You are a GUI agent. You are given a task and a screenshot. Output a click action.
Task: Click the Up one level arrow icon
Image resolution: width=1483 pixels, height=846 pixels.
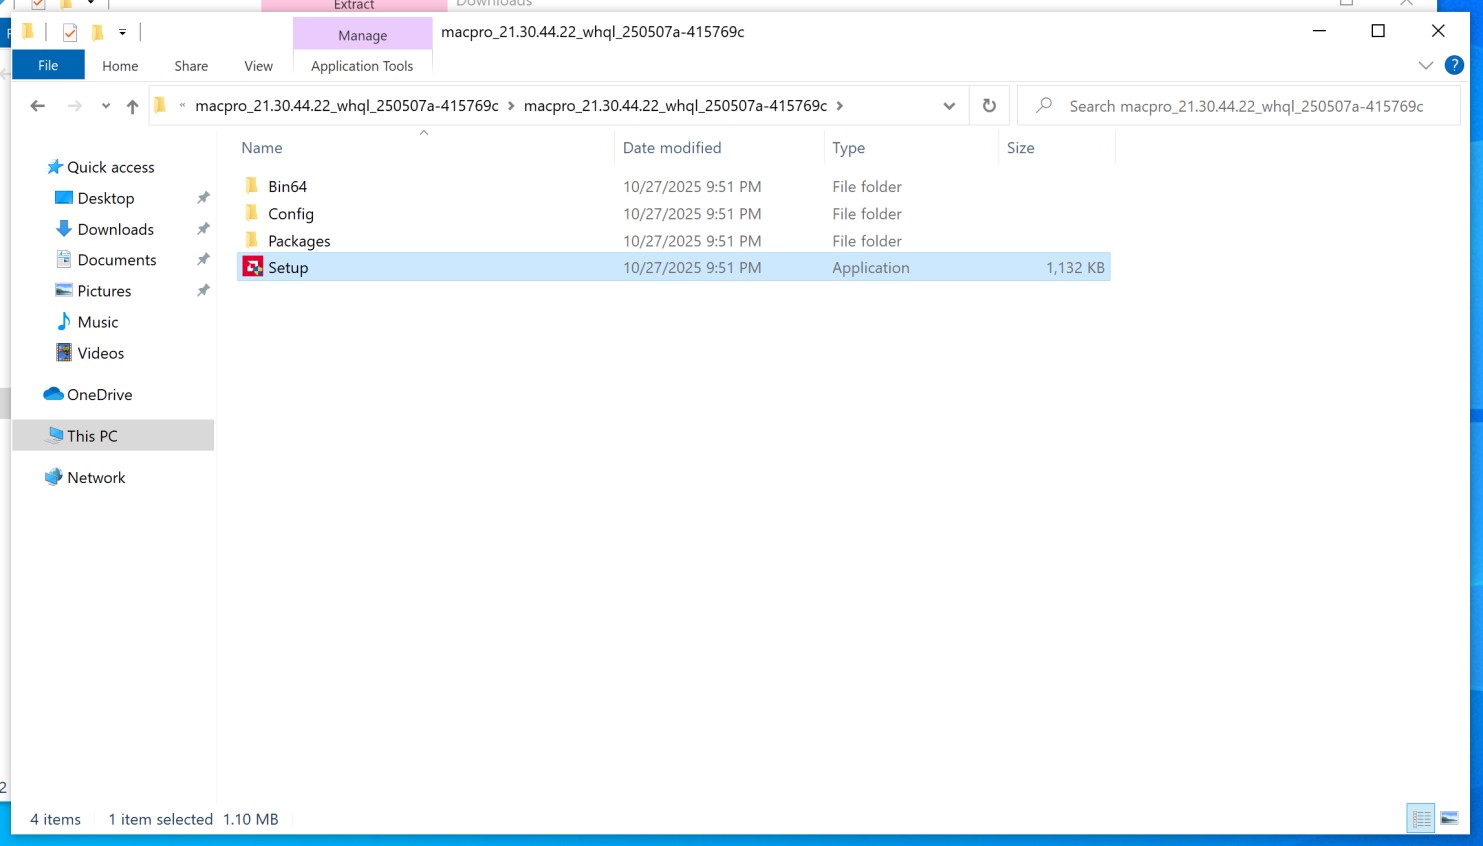coord(131,105)
